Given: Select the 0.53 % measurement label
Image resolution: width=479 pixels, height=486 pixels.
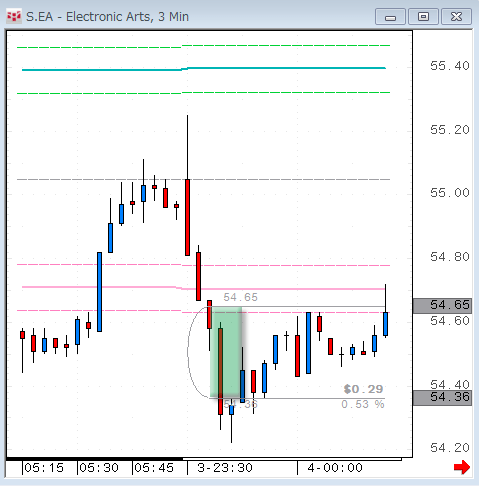Looking at the screenshot, I should (x=363, y=404).
